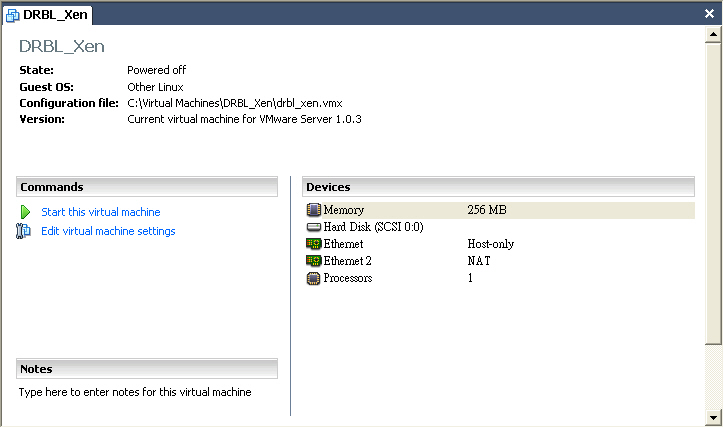Screen dimensions: 724x428
Task: Select the Memory device row
Action: [499, 210]
